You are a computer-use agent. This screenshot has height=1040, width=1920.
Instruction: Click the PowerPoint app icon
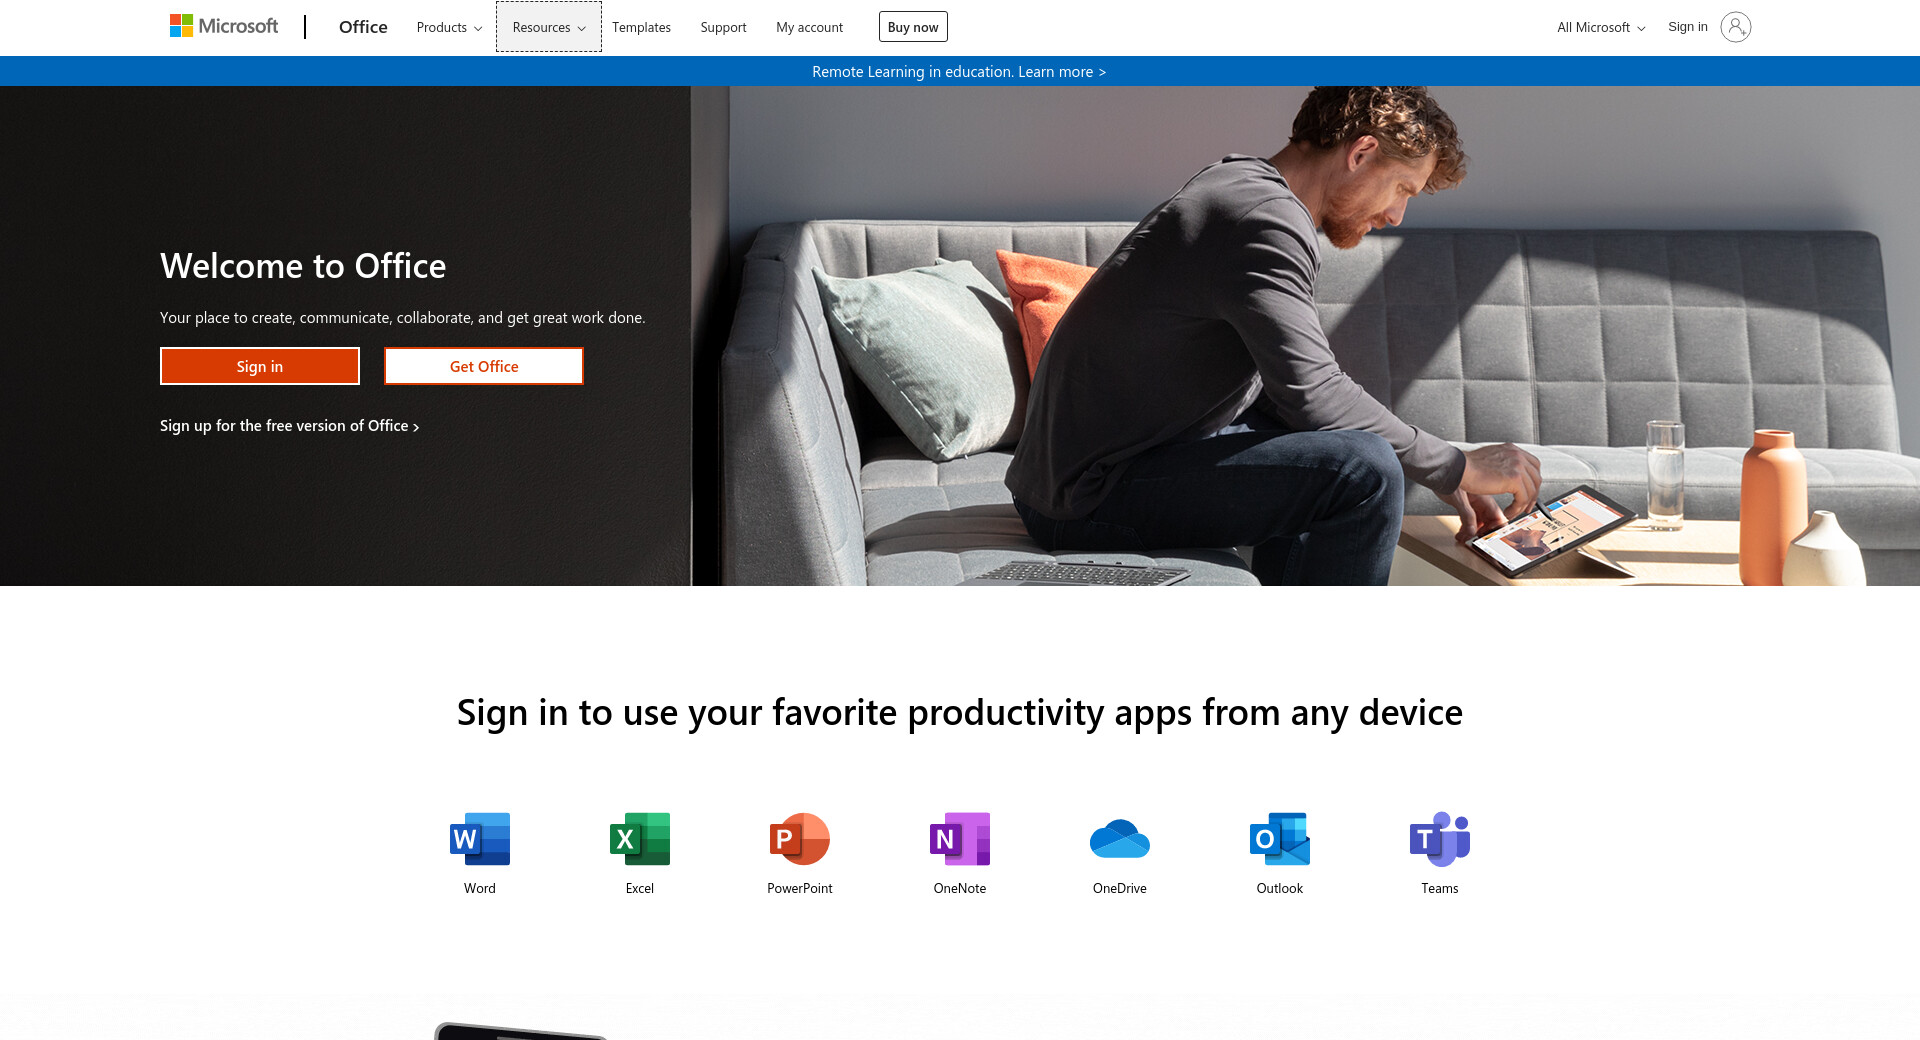point(800,839)
